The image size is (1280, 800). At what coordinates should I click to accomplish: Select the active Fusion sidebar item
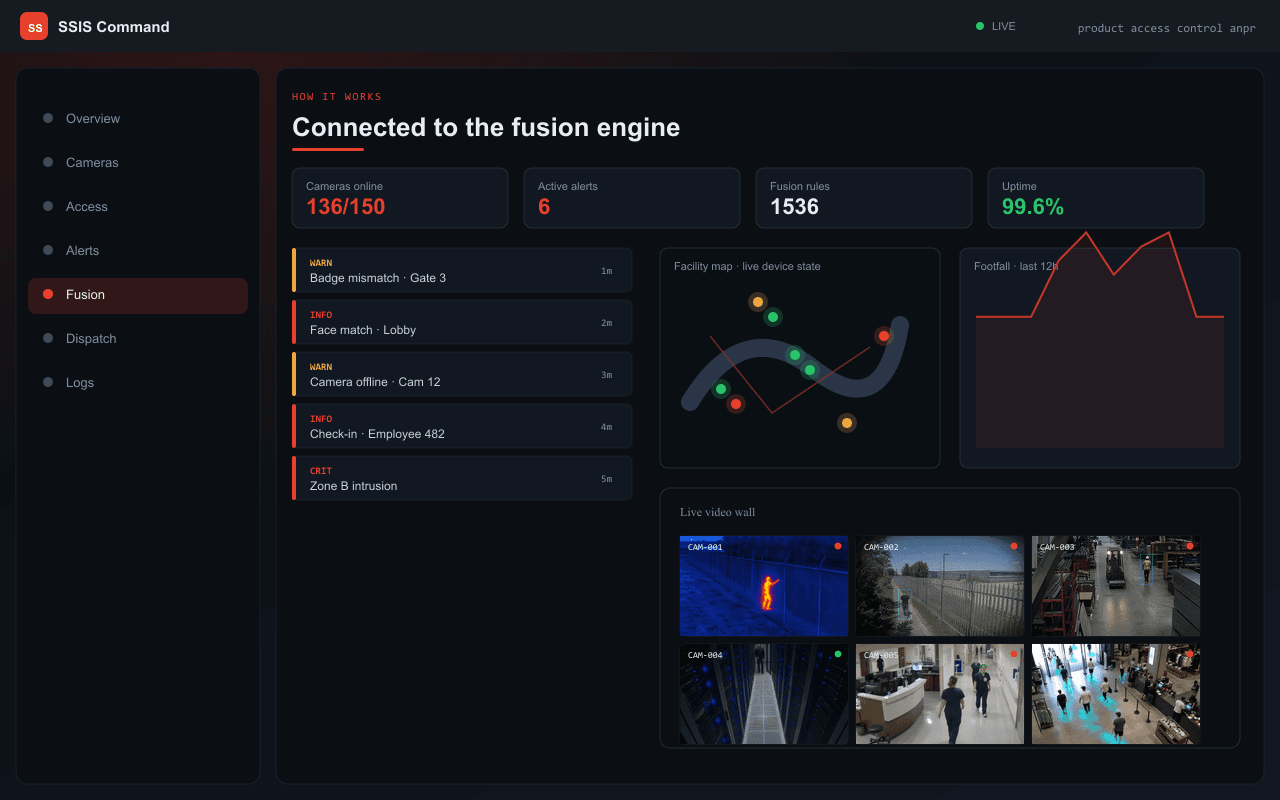[x=138, y=294]
